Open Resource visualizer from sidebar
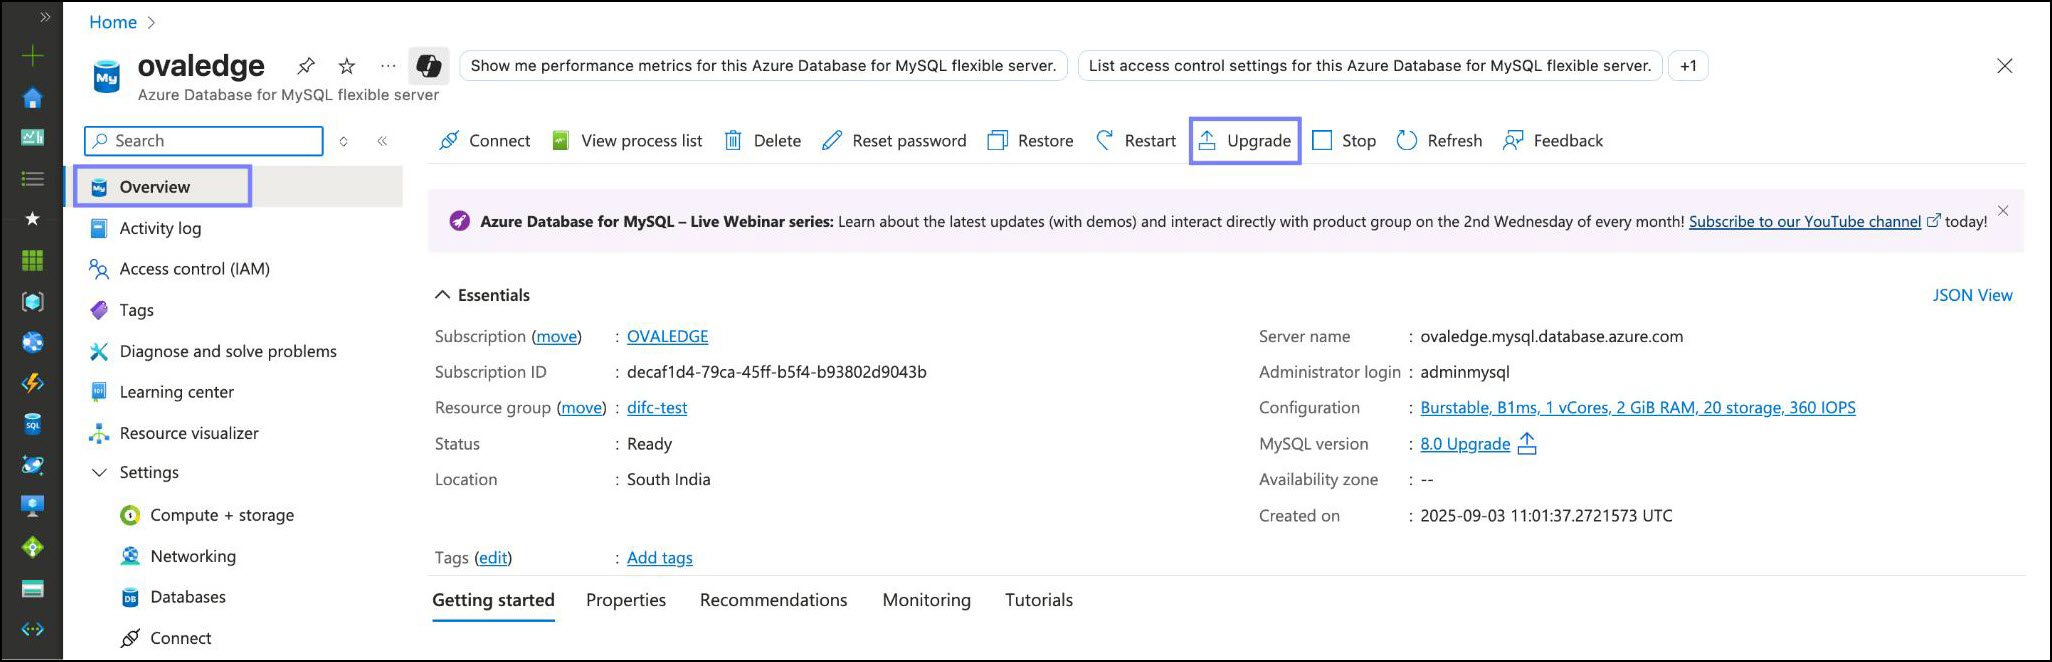This screenshot has width=2052, height=662. pyautogui.click(x=188, y=433)
